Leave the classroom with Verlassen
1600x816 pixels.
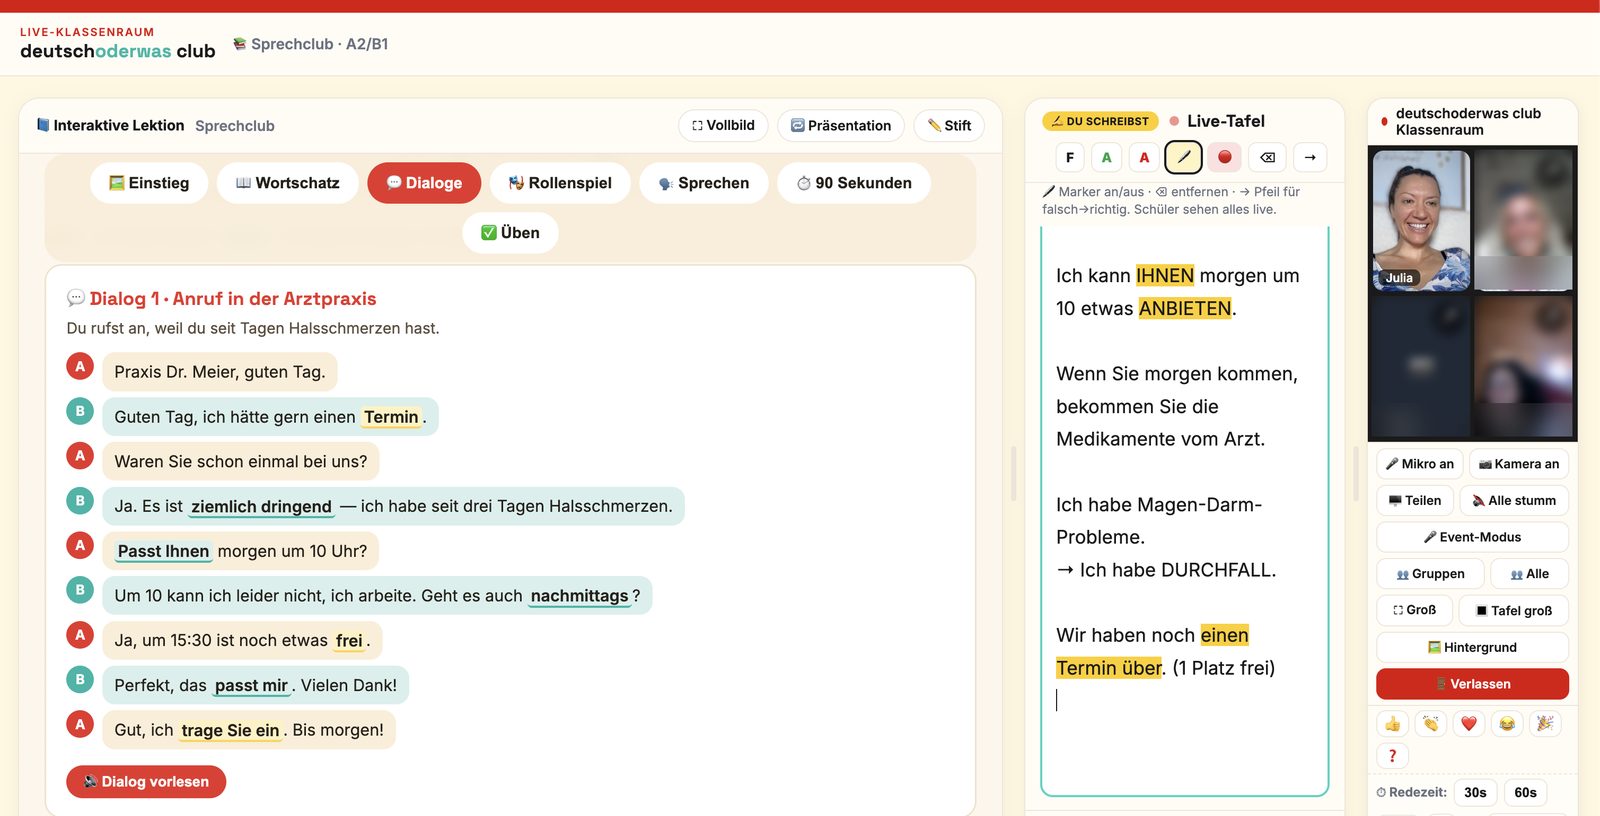[x=1473, y=684]
